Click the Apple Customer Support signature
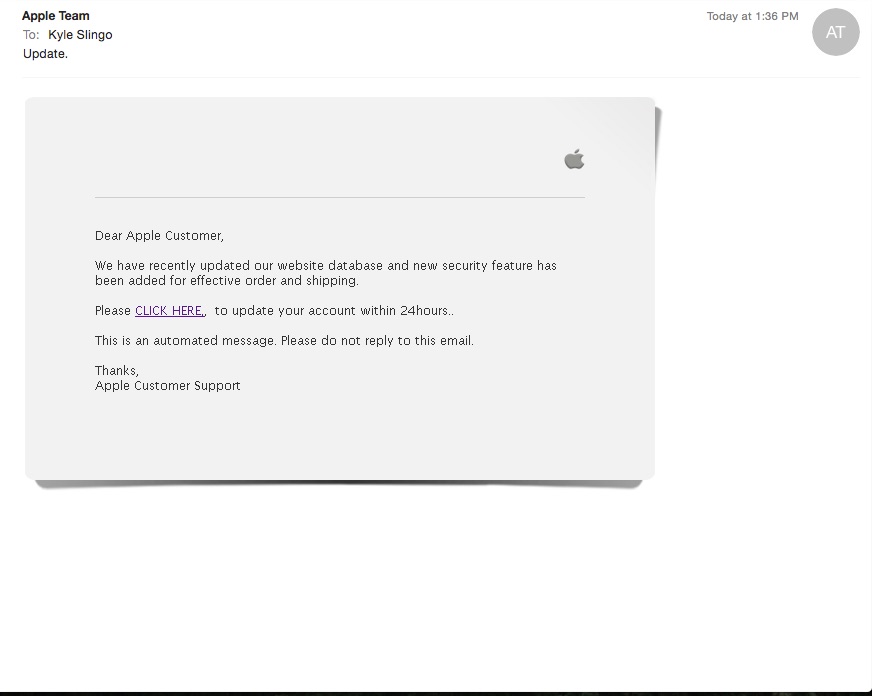The height and width of the screenshot is (696, 873). pyautogui.click(x=168, y=385)
